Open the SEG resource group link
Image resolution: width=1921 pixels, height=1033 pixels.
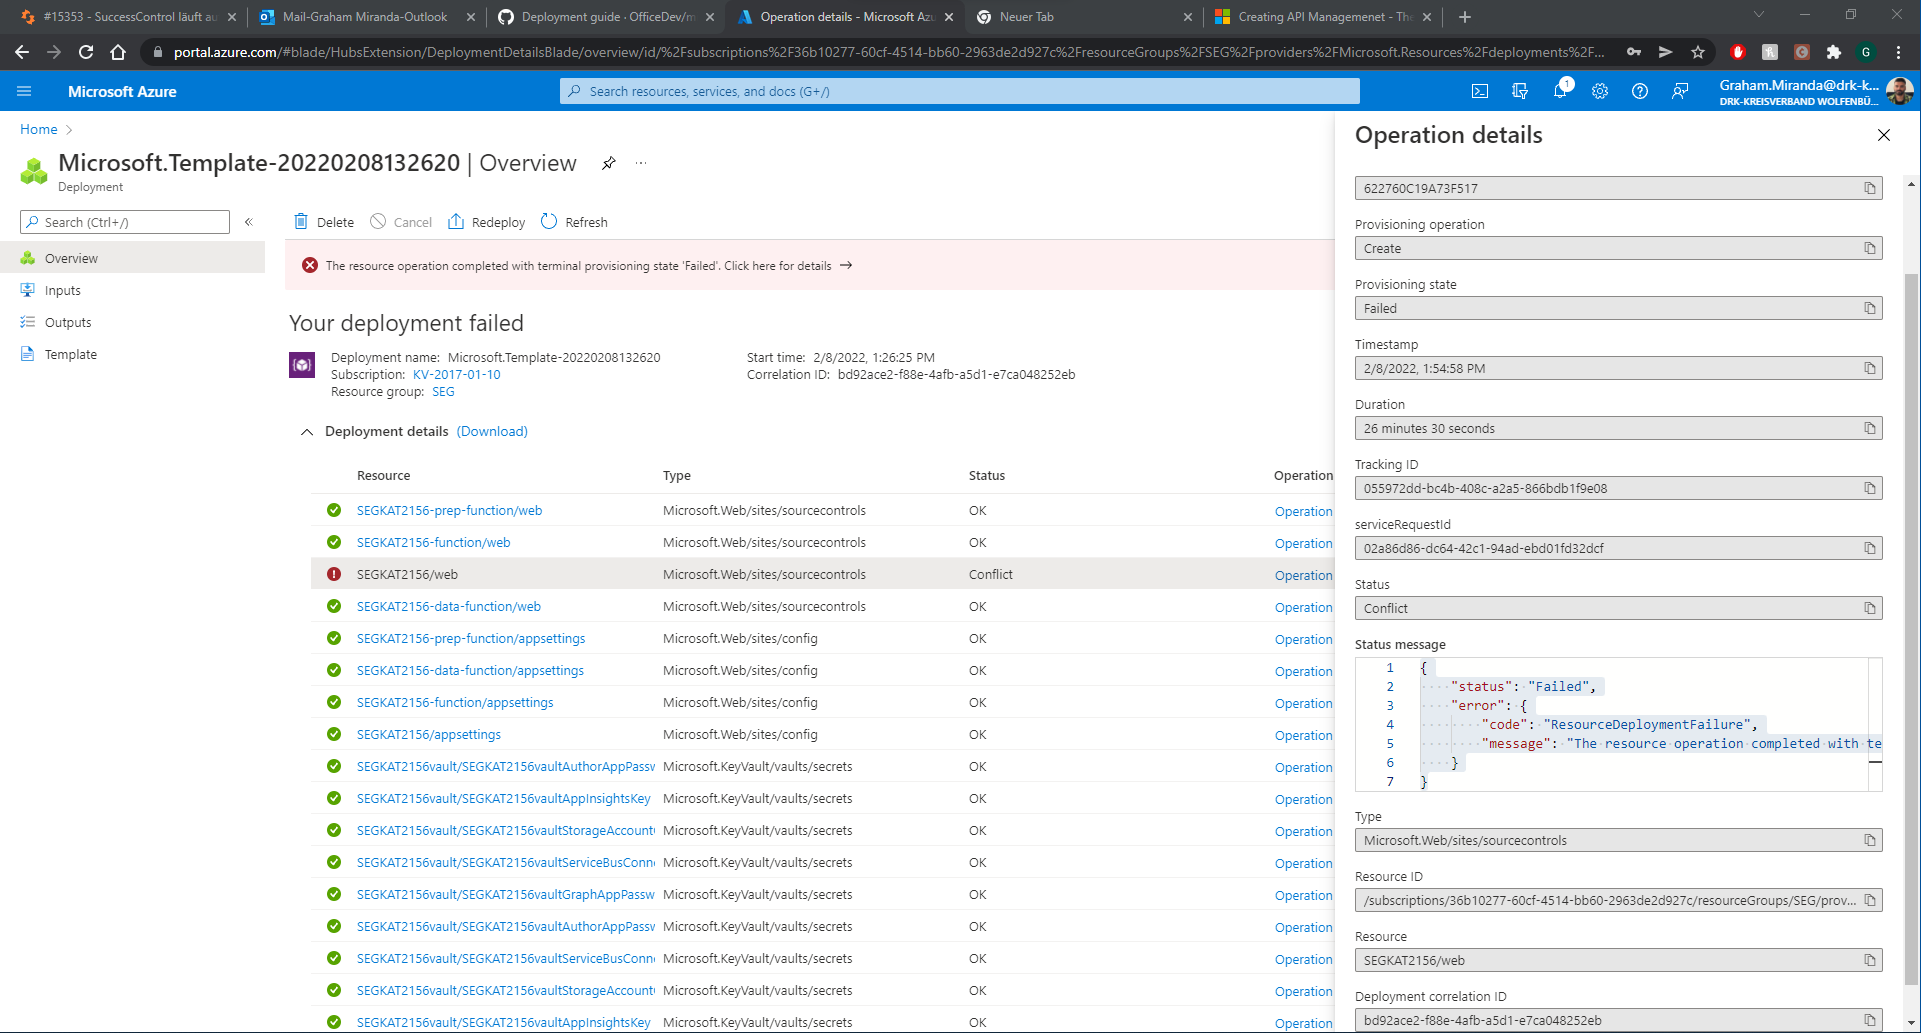(443, 391)
